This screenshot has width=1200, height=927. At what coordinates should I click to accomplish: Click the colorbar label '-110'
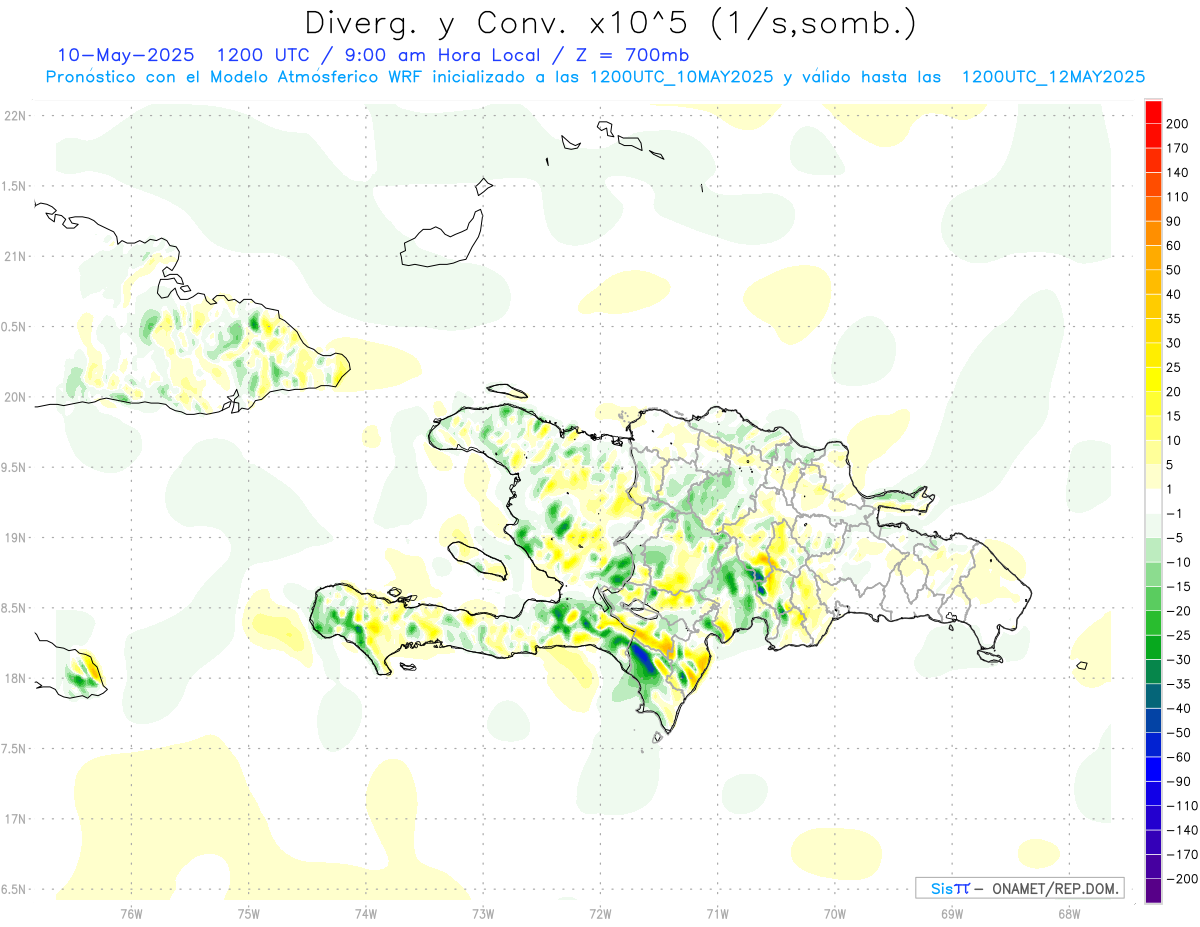tap(1184, 805)
